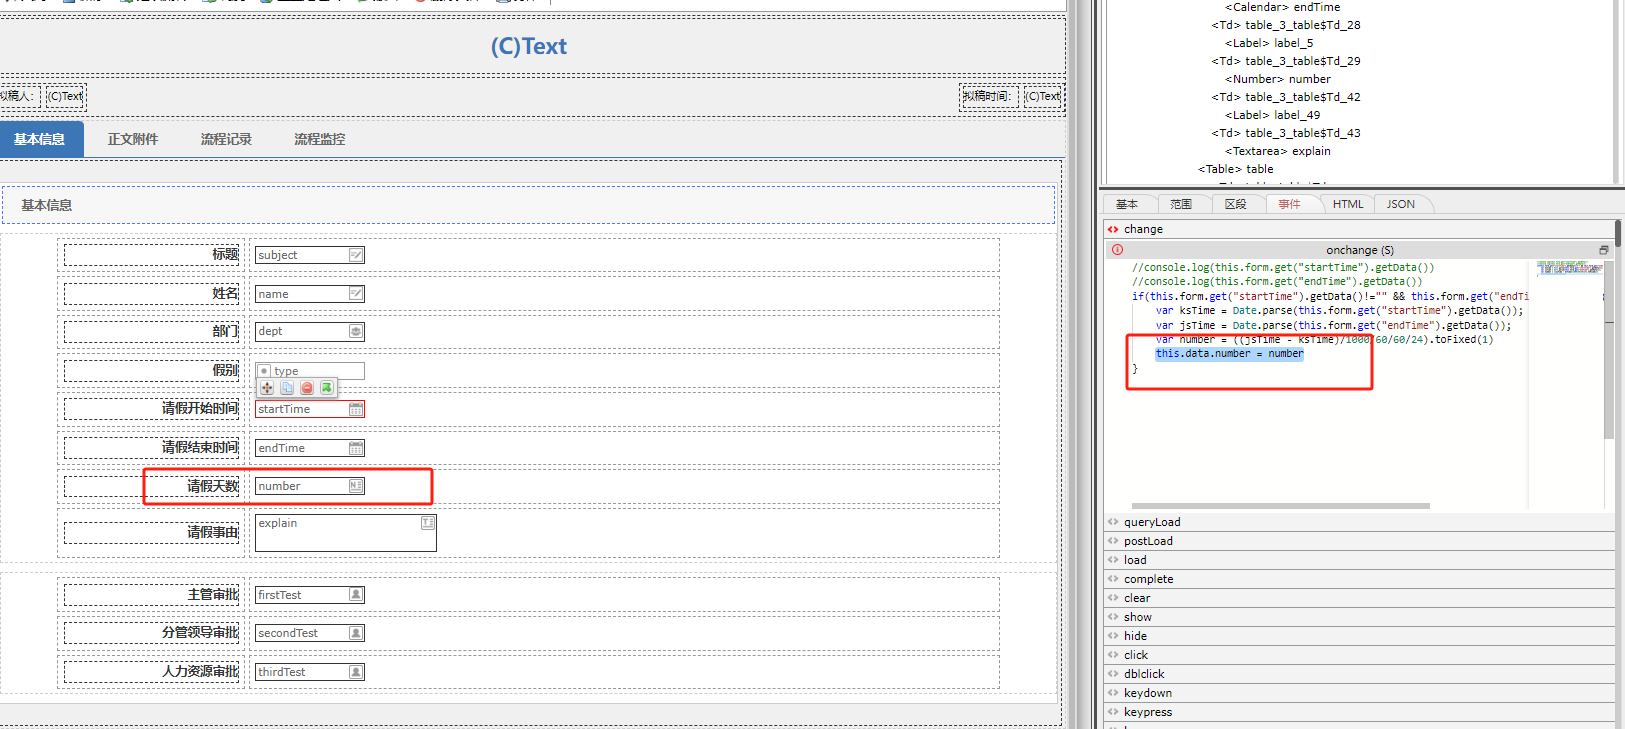Expand the dblclick event section
Screen dimensions: 1625x729
tap(1113, 674)
